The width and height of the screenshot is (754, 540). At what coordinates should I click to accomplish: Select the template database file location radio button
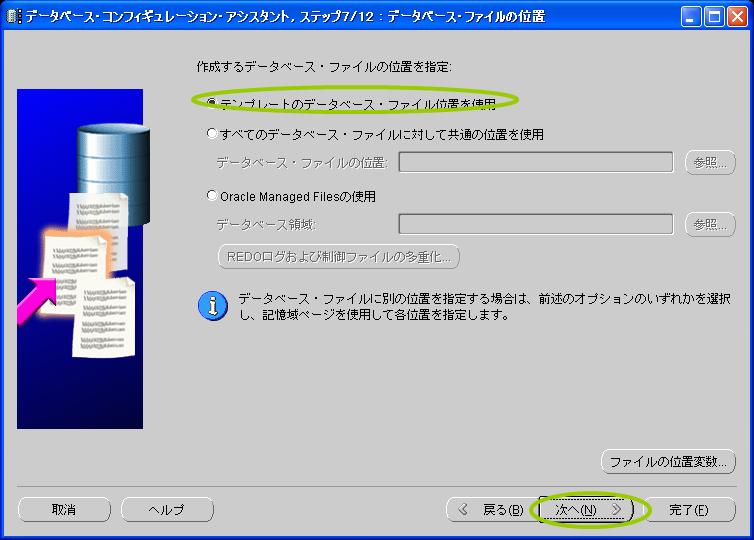[x=212, y=103]
